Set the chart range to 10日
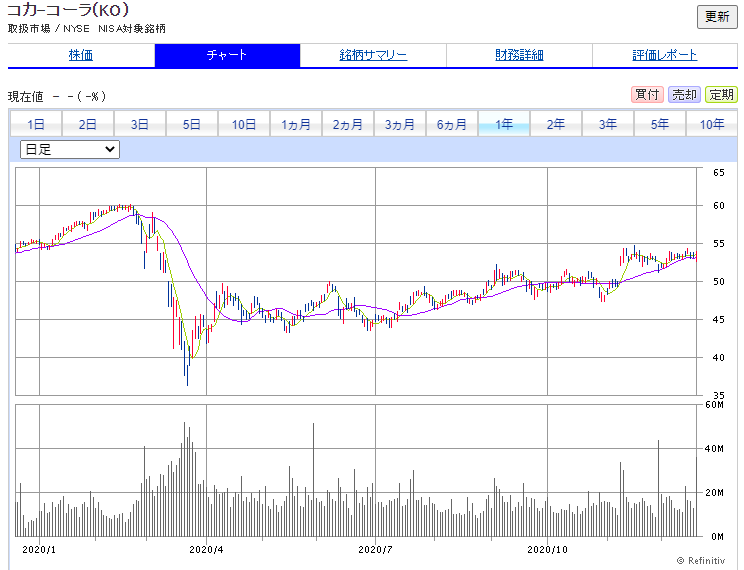The height and width of the screenshot is (570, 744). pyautogui.click(x=244, y=124)
